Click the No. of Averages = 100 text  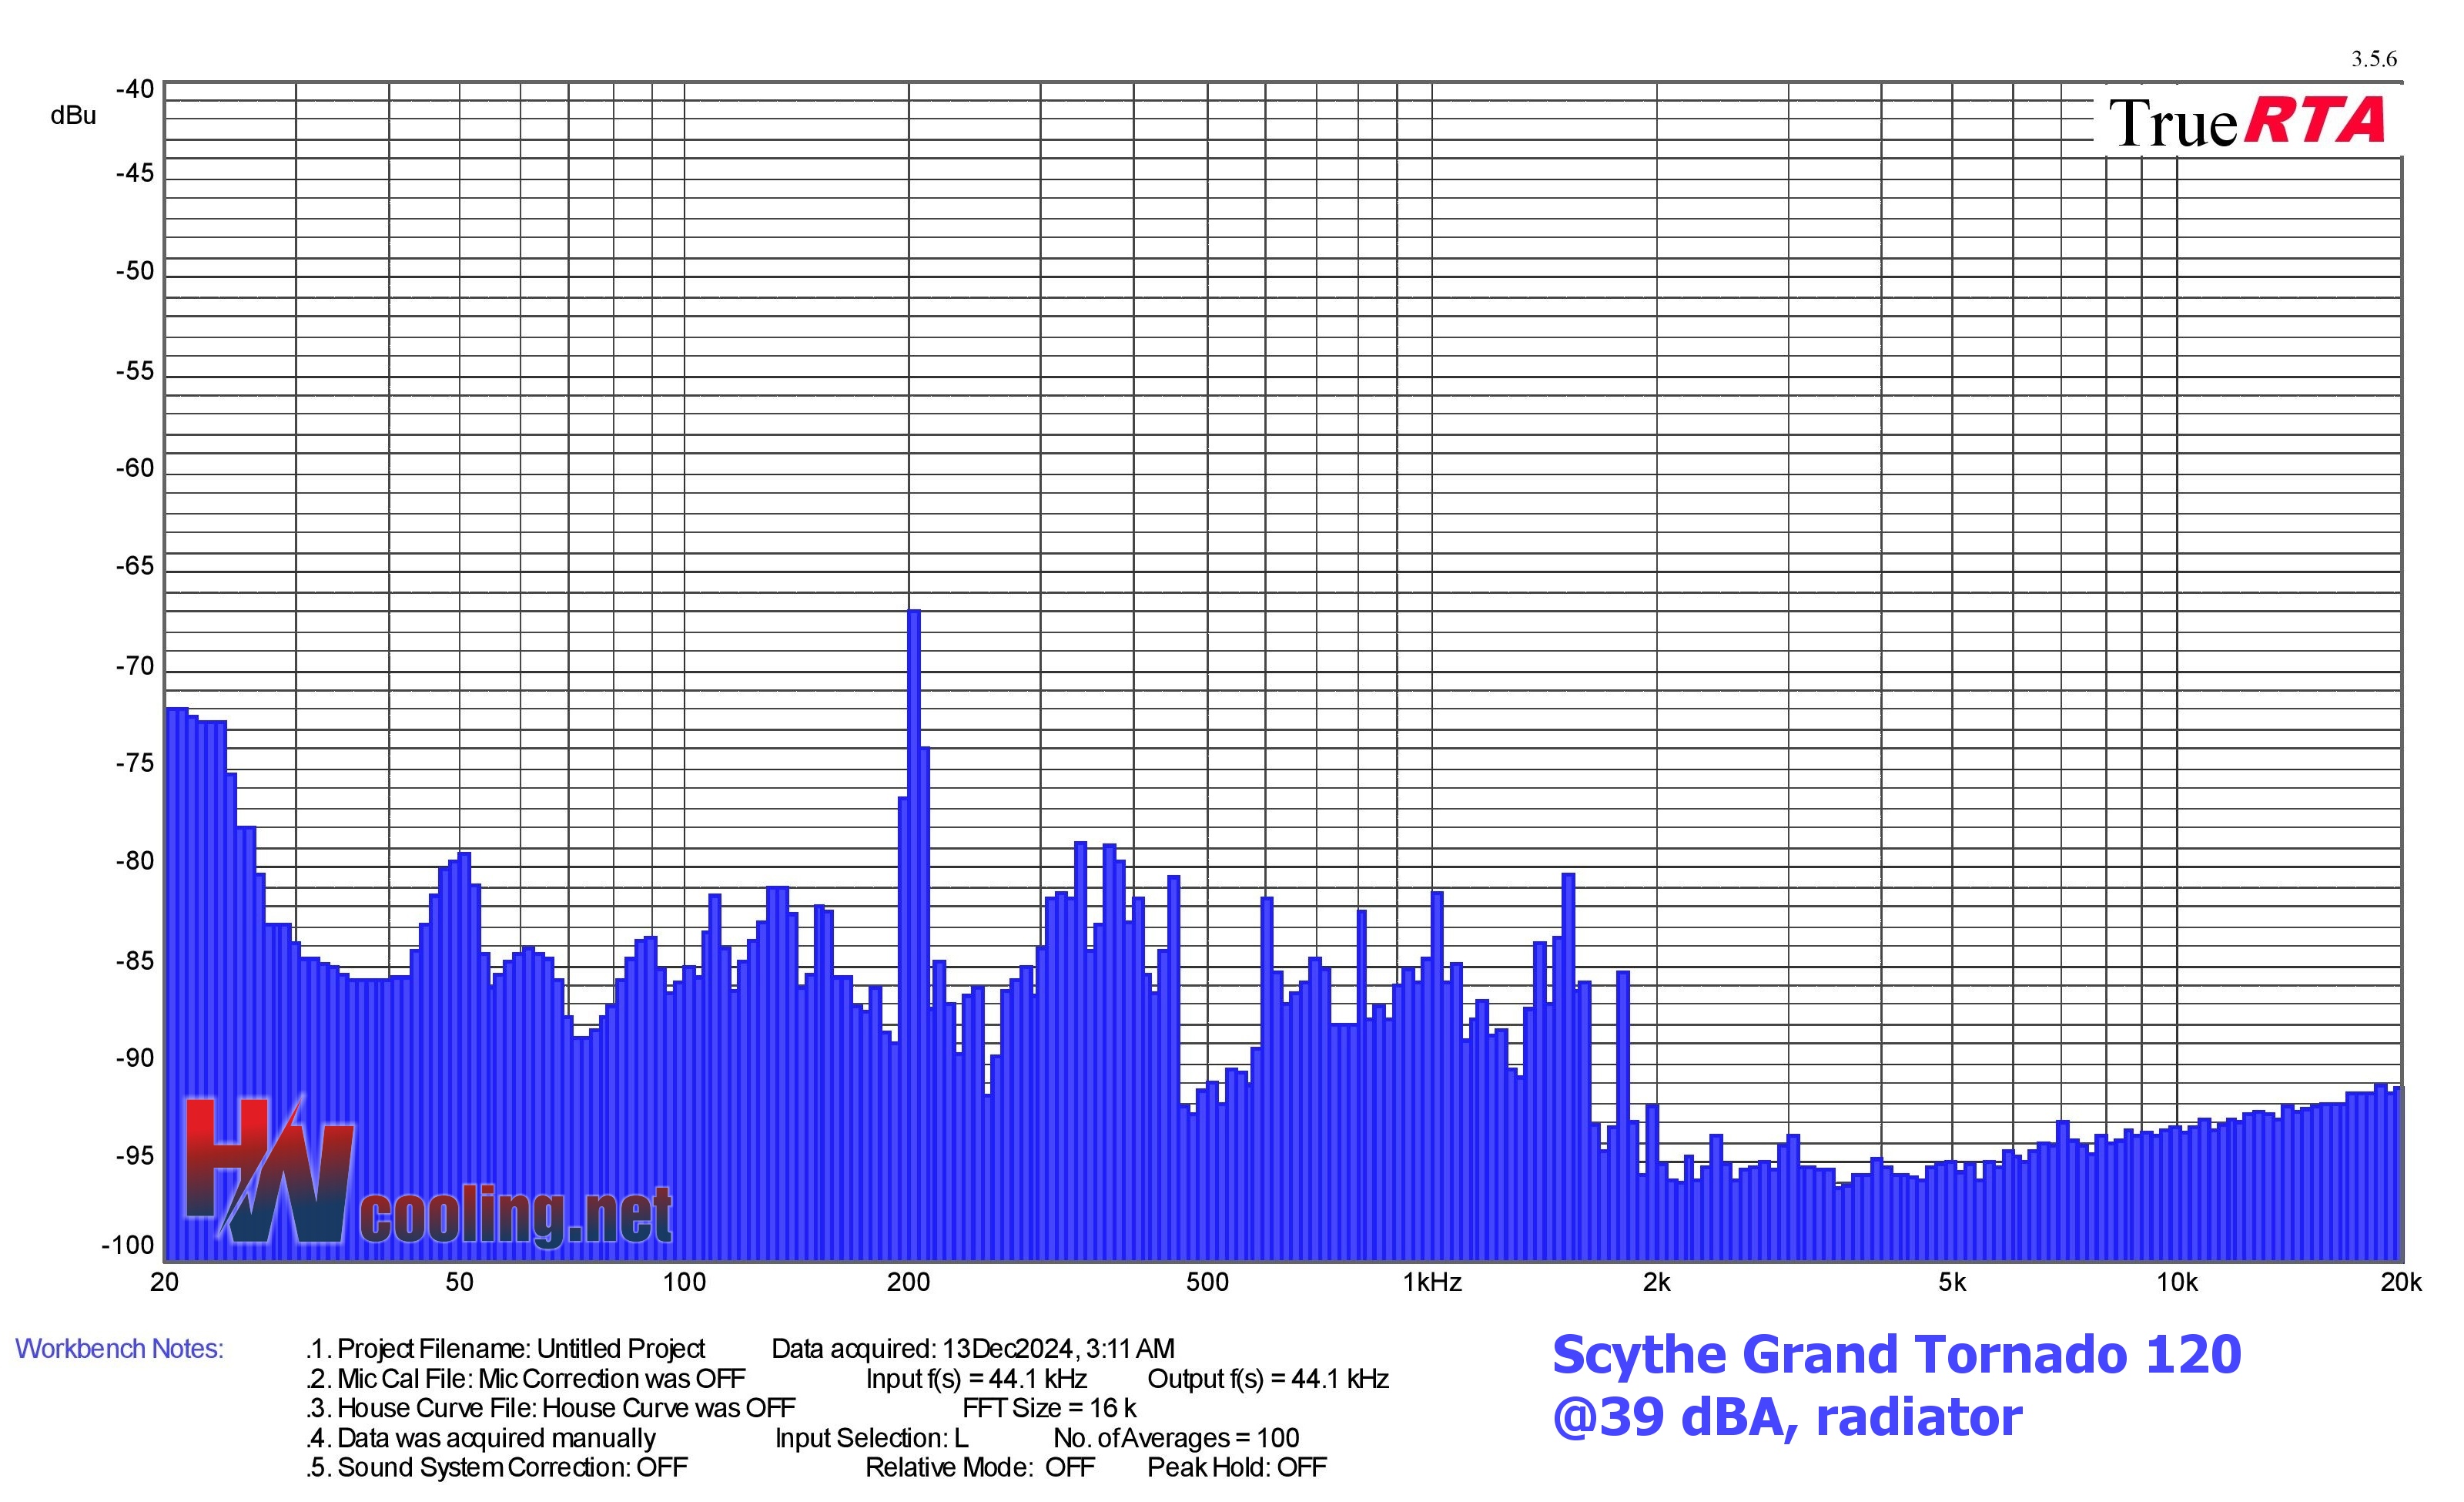click(x=1176, y=1438)
